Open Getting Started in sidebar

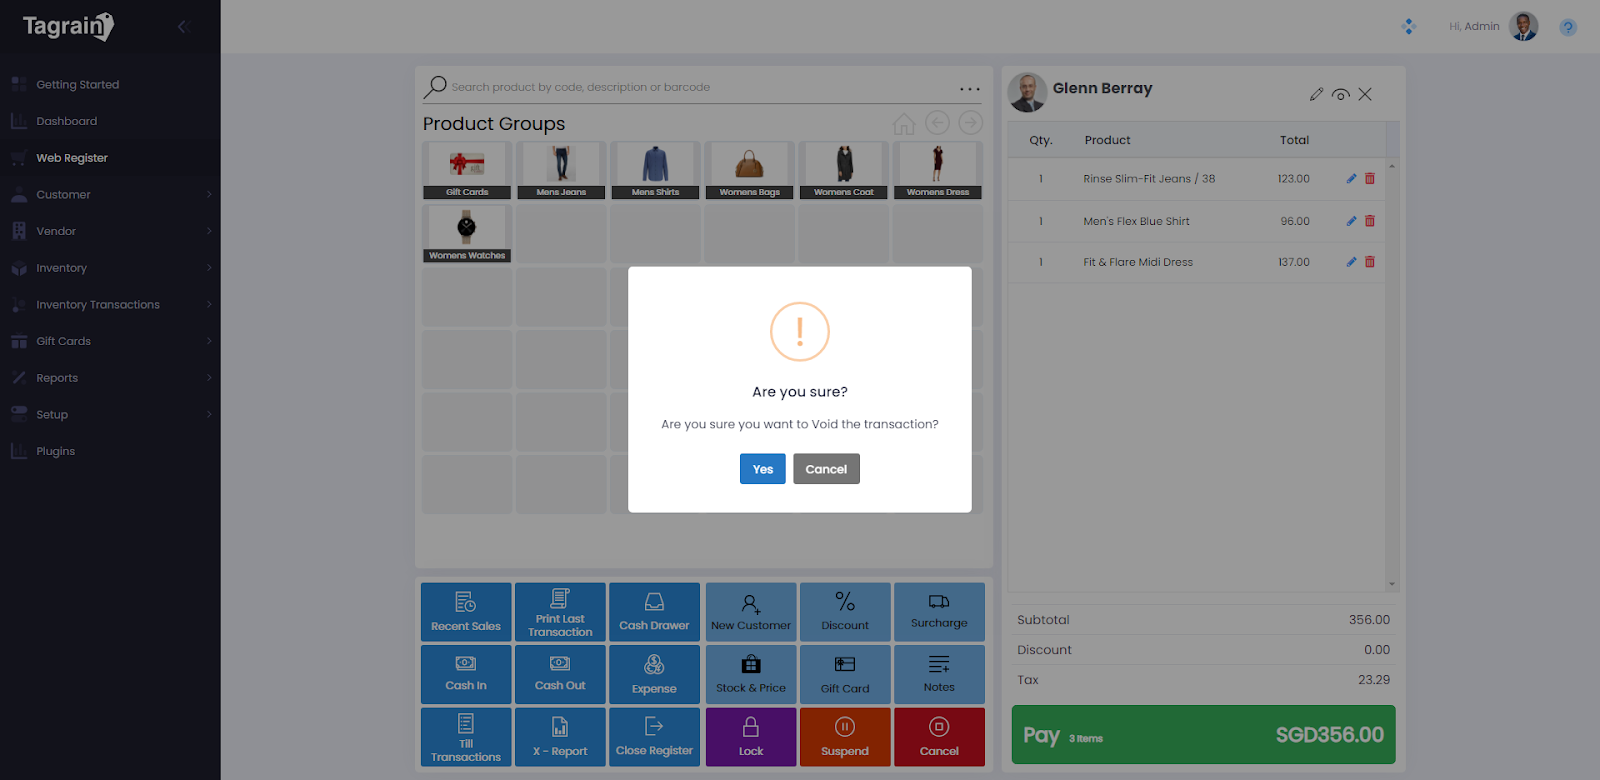coord(110,84)
